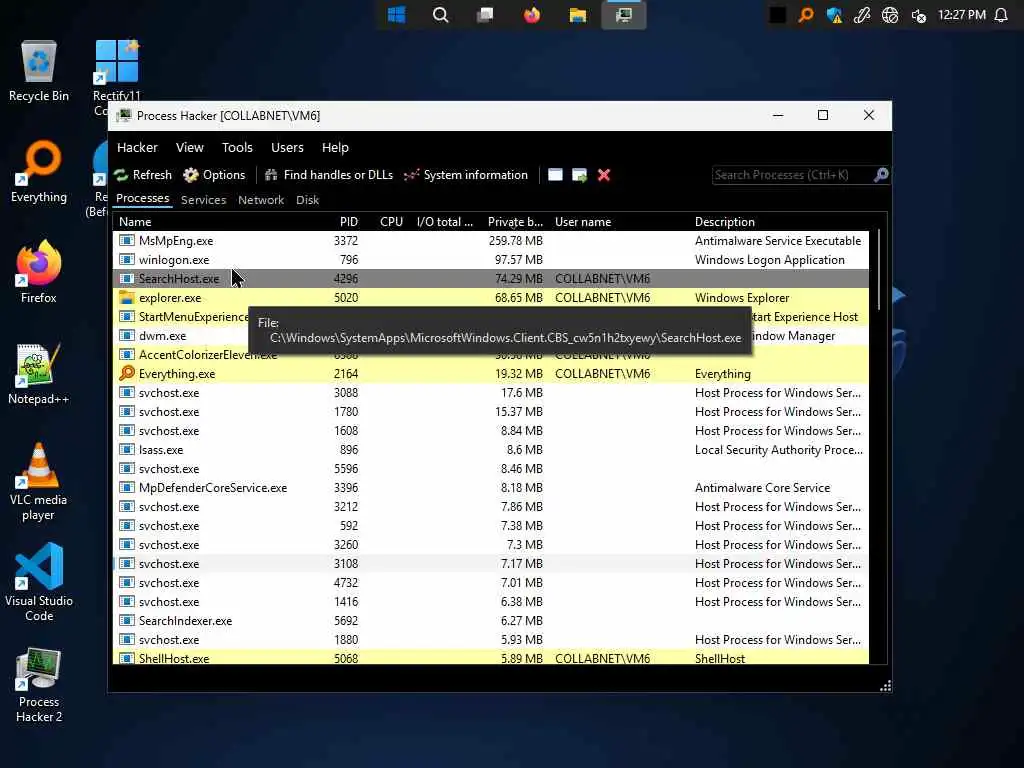Click the 12:27 PM clock

tap(962, 15)
